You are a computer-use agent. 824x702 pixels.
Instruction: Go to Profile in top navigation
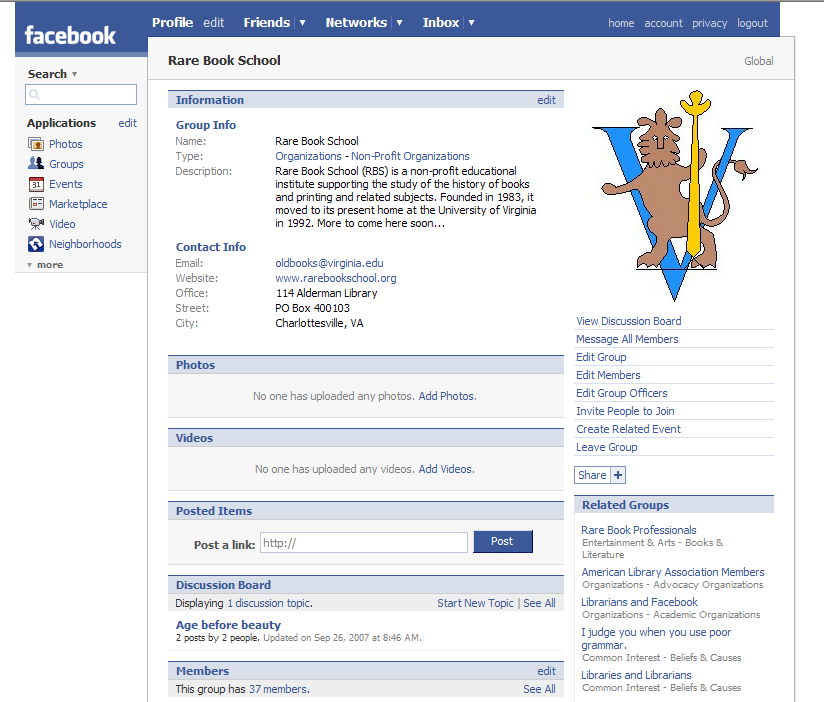point(173,22)
